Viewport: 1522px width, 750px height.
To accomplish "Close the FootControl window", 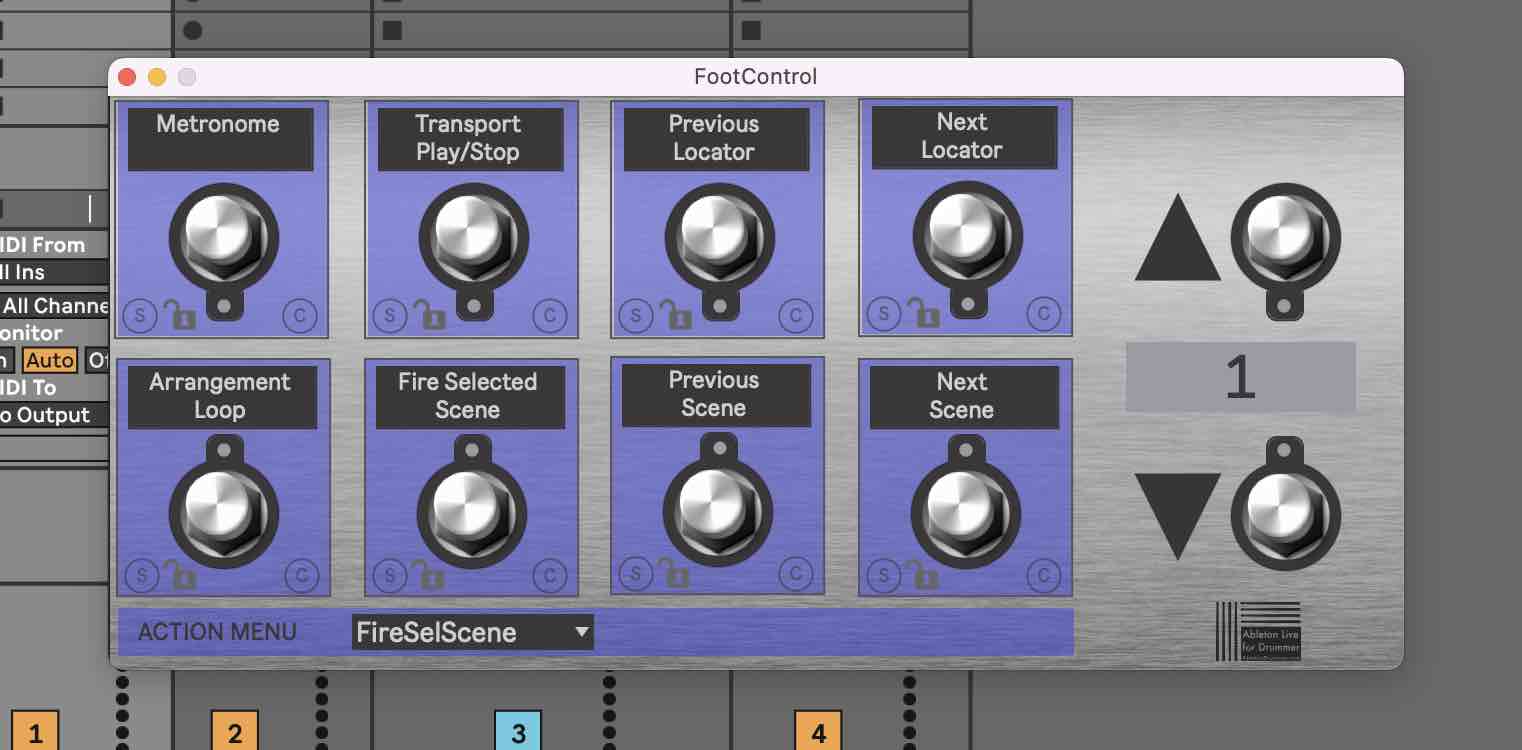I will pos(127,77).
